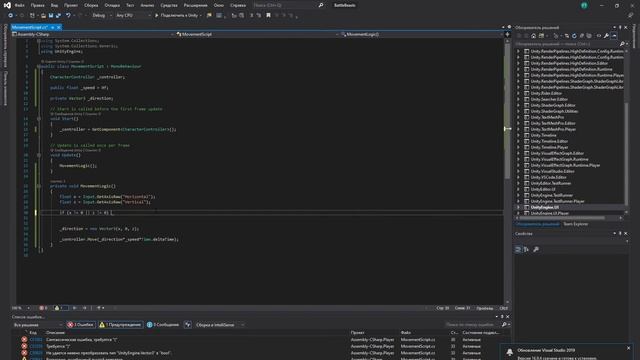Toggle the Errors filter button in Error List
640x360 pixels.
80,325
